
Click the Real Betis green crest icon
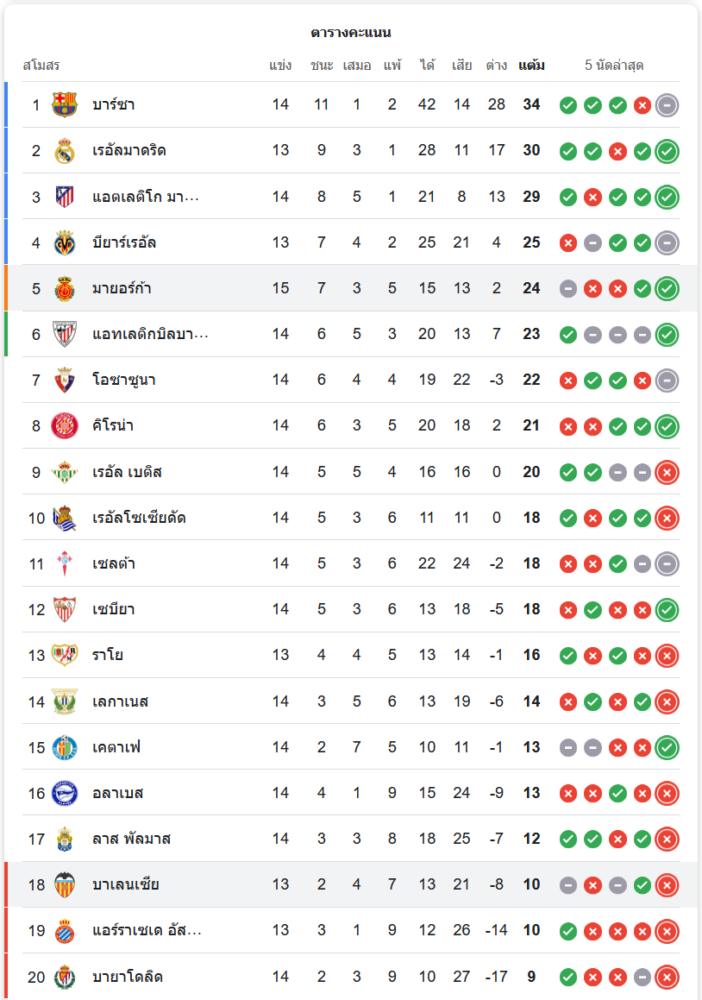[65, 472]
